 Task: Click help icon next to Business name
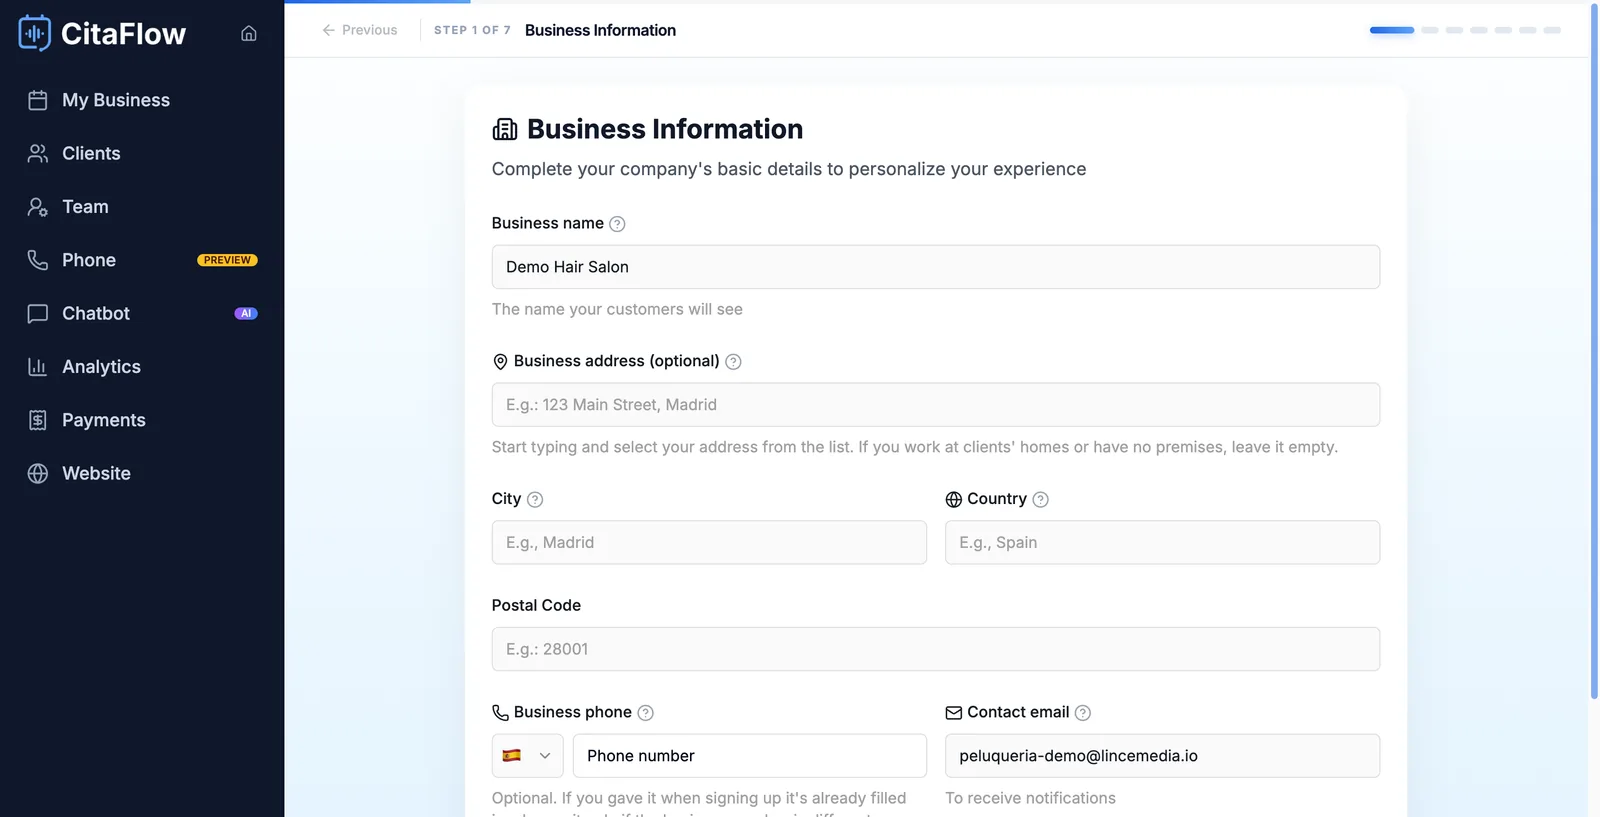[617, 224]
